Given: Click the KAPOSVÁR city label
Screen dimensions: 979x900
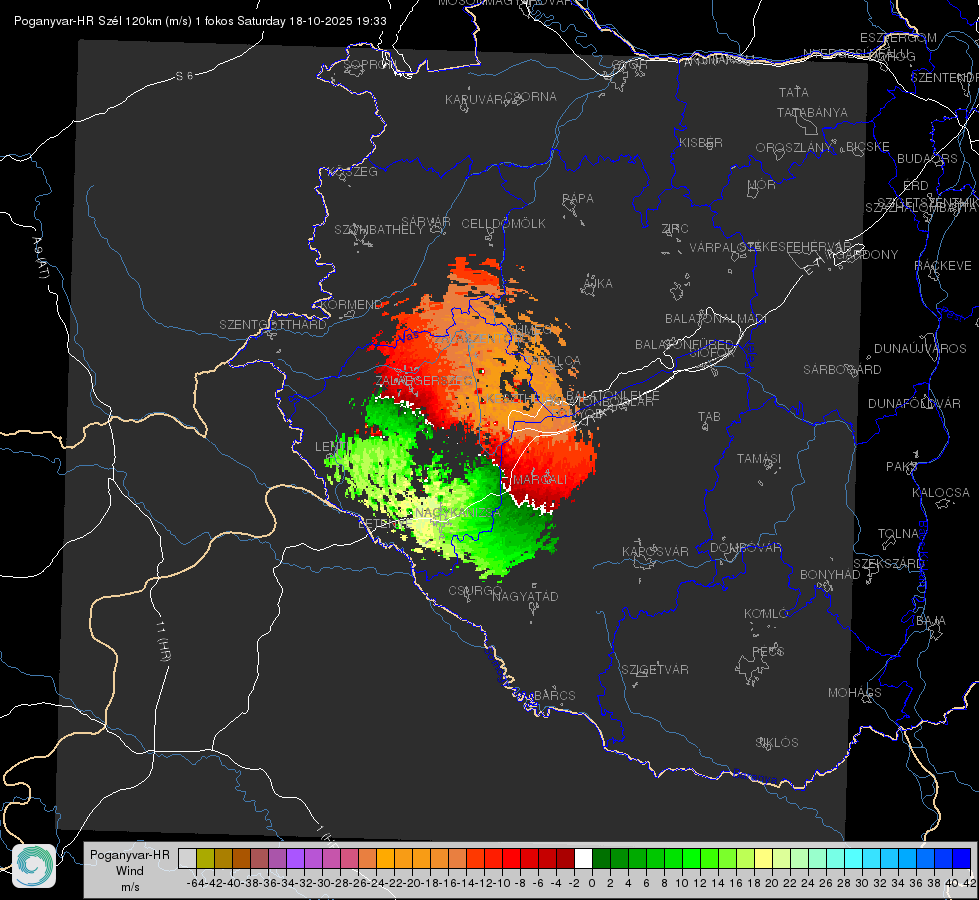Looking at the screenshot, I should click(655, 551).
